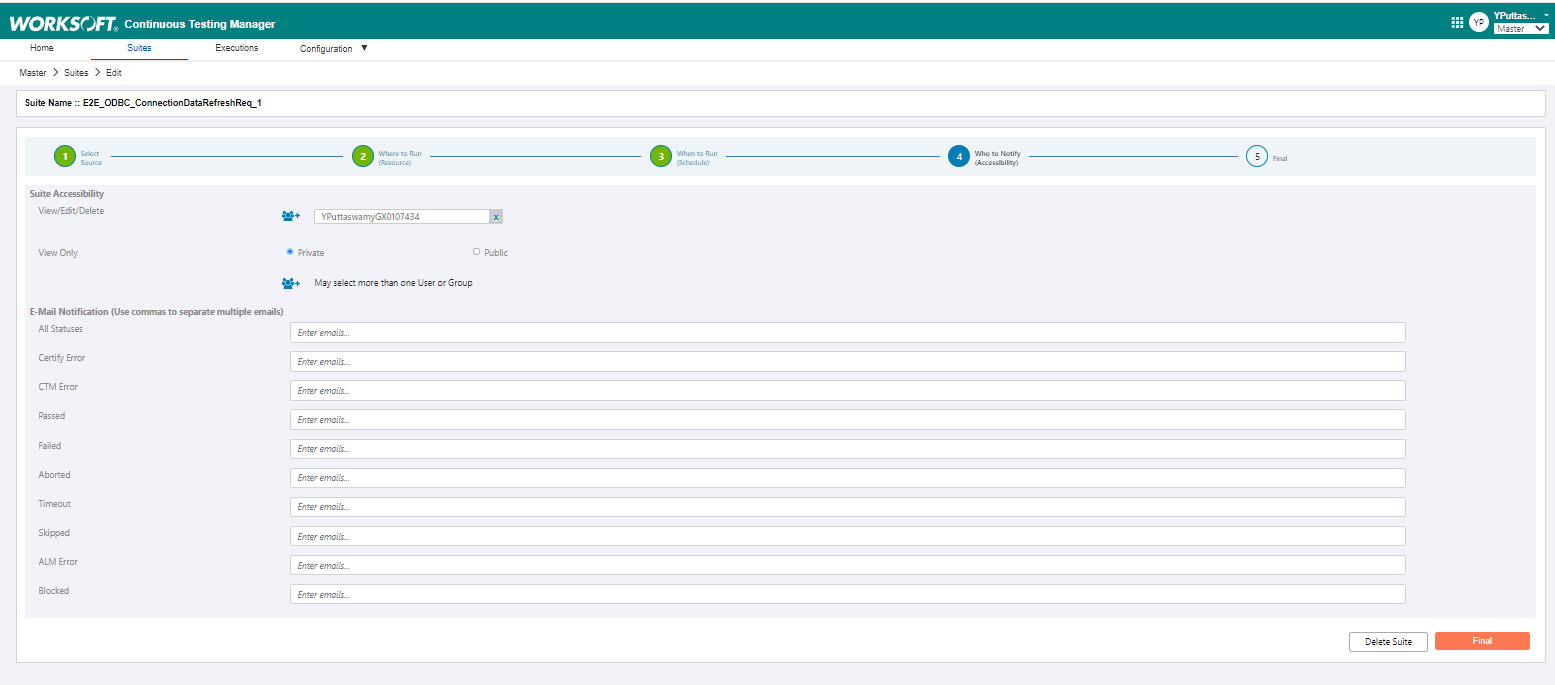Click Suites in the breadcrumb trail

pos(76,73)
